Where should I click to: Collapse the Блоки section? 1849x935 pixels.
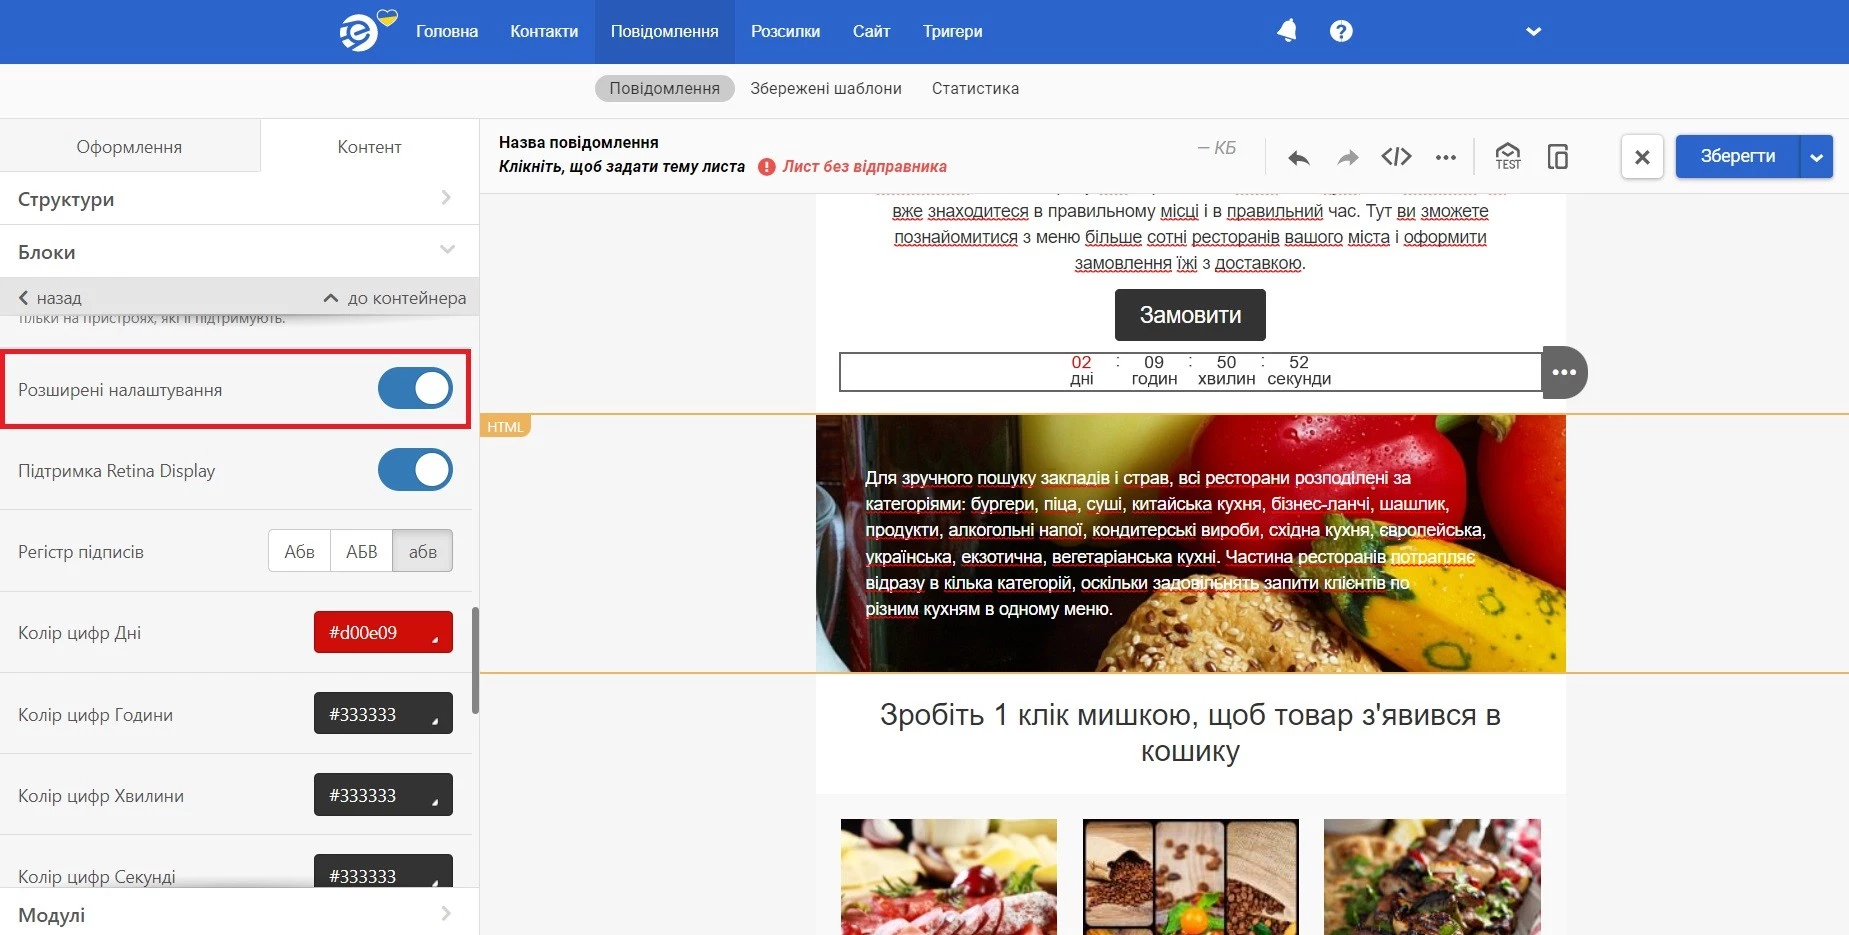pos(239,252)
